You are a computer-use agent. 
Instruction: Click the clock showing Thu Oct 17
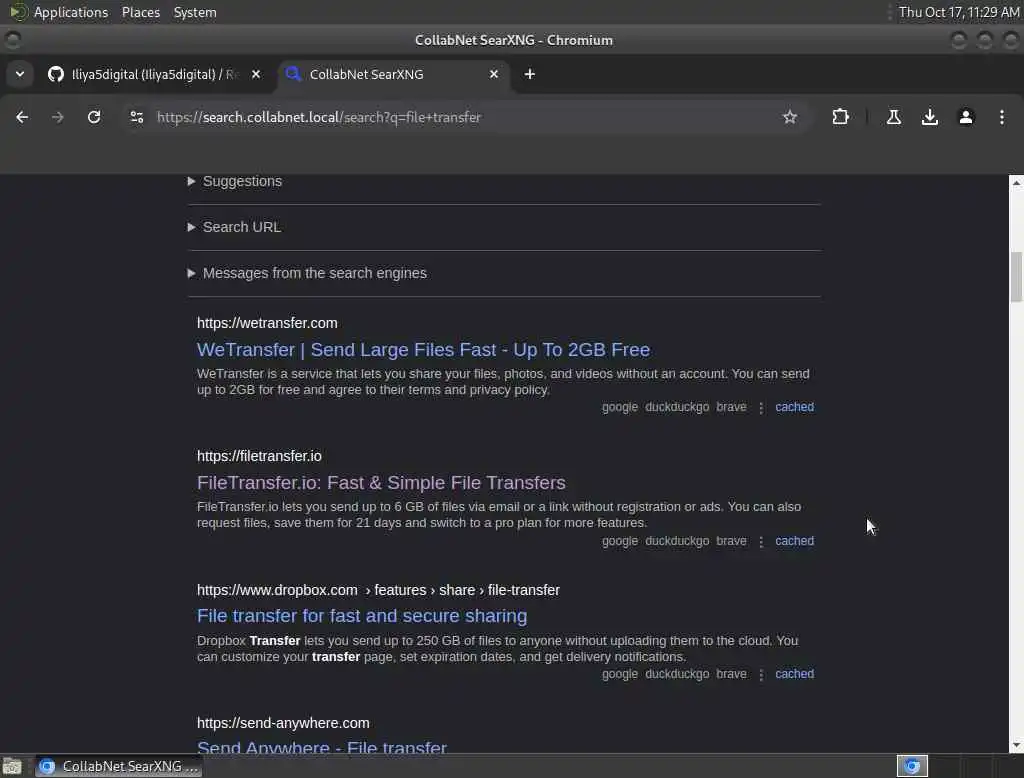point(959,12)
